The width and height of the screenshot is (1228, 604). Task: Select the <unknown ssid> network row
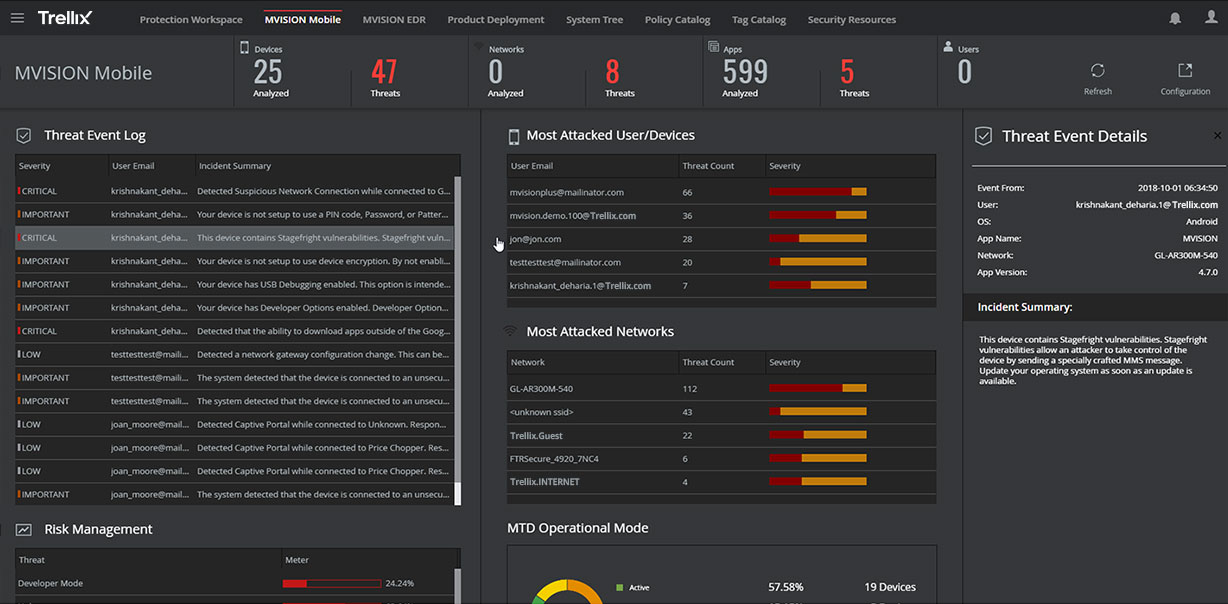(x=722, y=412)
